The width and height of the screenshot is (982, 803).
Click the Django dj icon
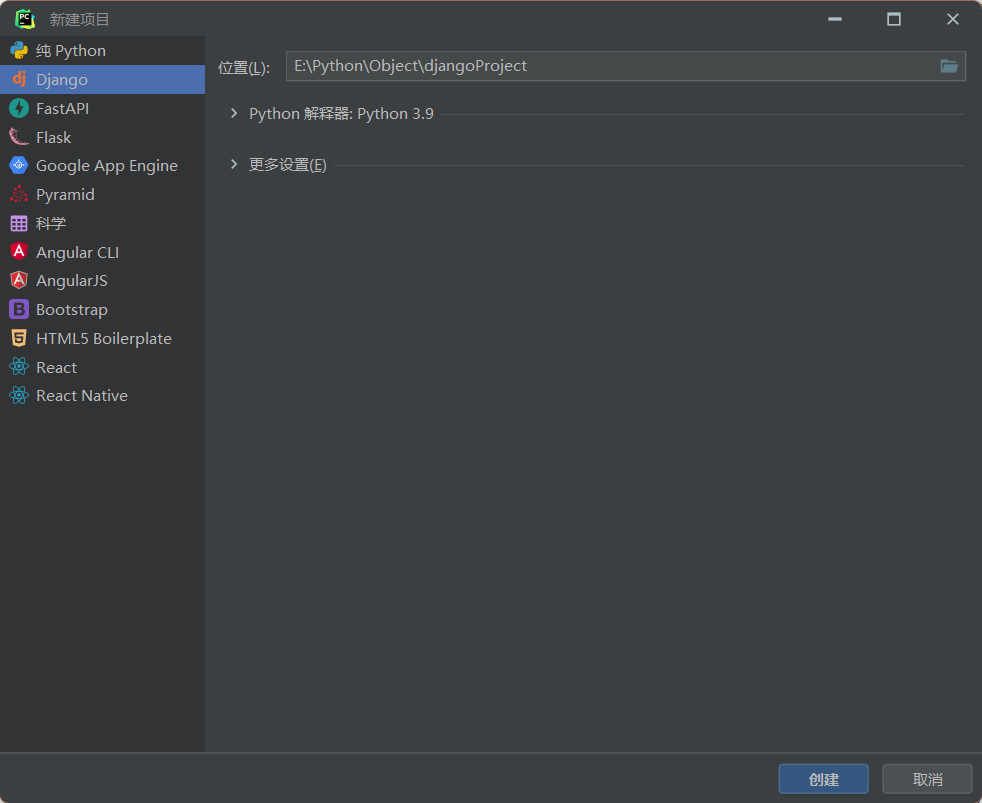point(19,79)
